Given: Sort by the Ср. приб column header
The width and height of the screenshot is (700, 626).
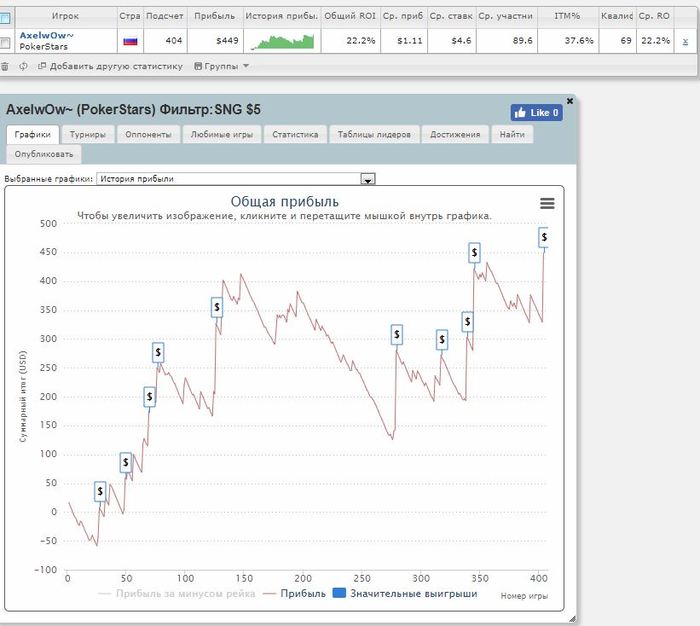Looking at the screenshot, I should [x=403, y=16].
